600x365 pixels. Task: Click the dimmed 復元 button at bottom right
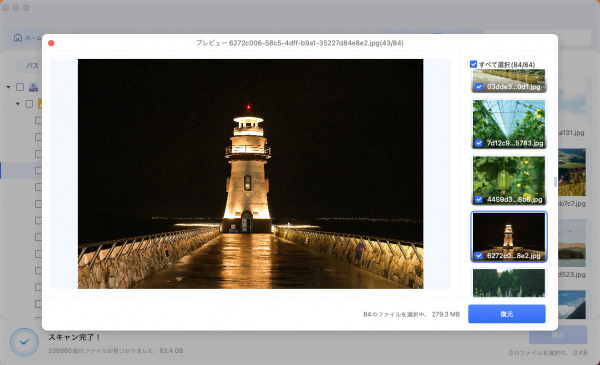coord(558,335)
